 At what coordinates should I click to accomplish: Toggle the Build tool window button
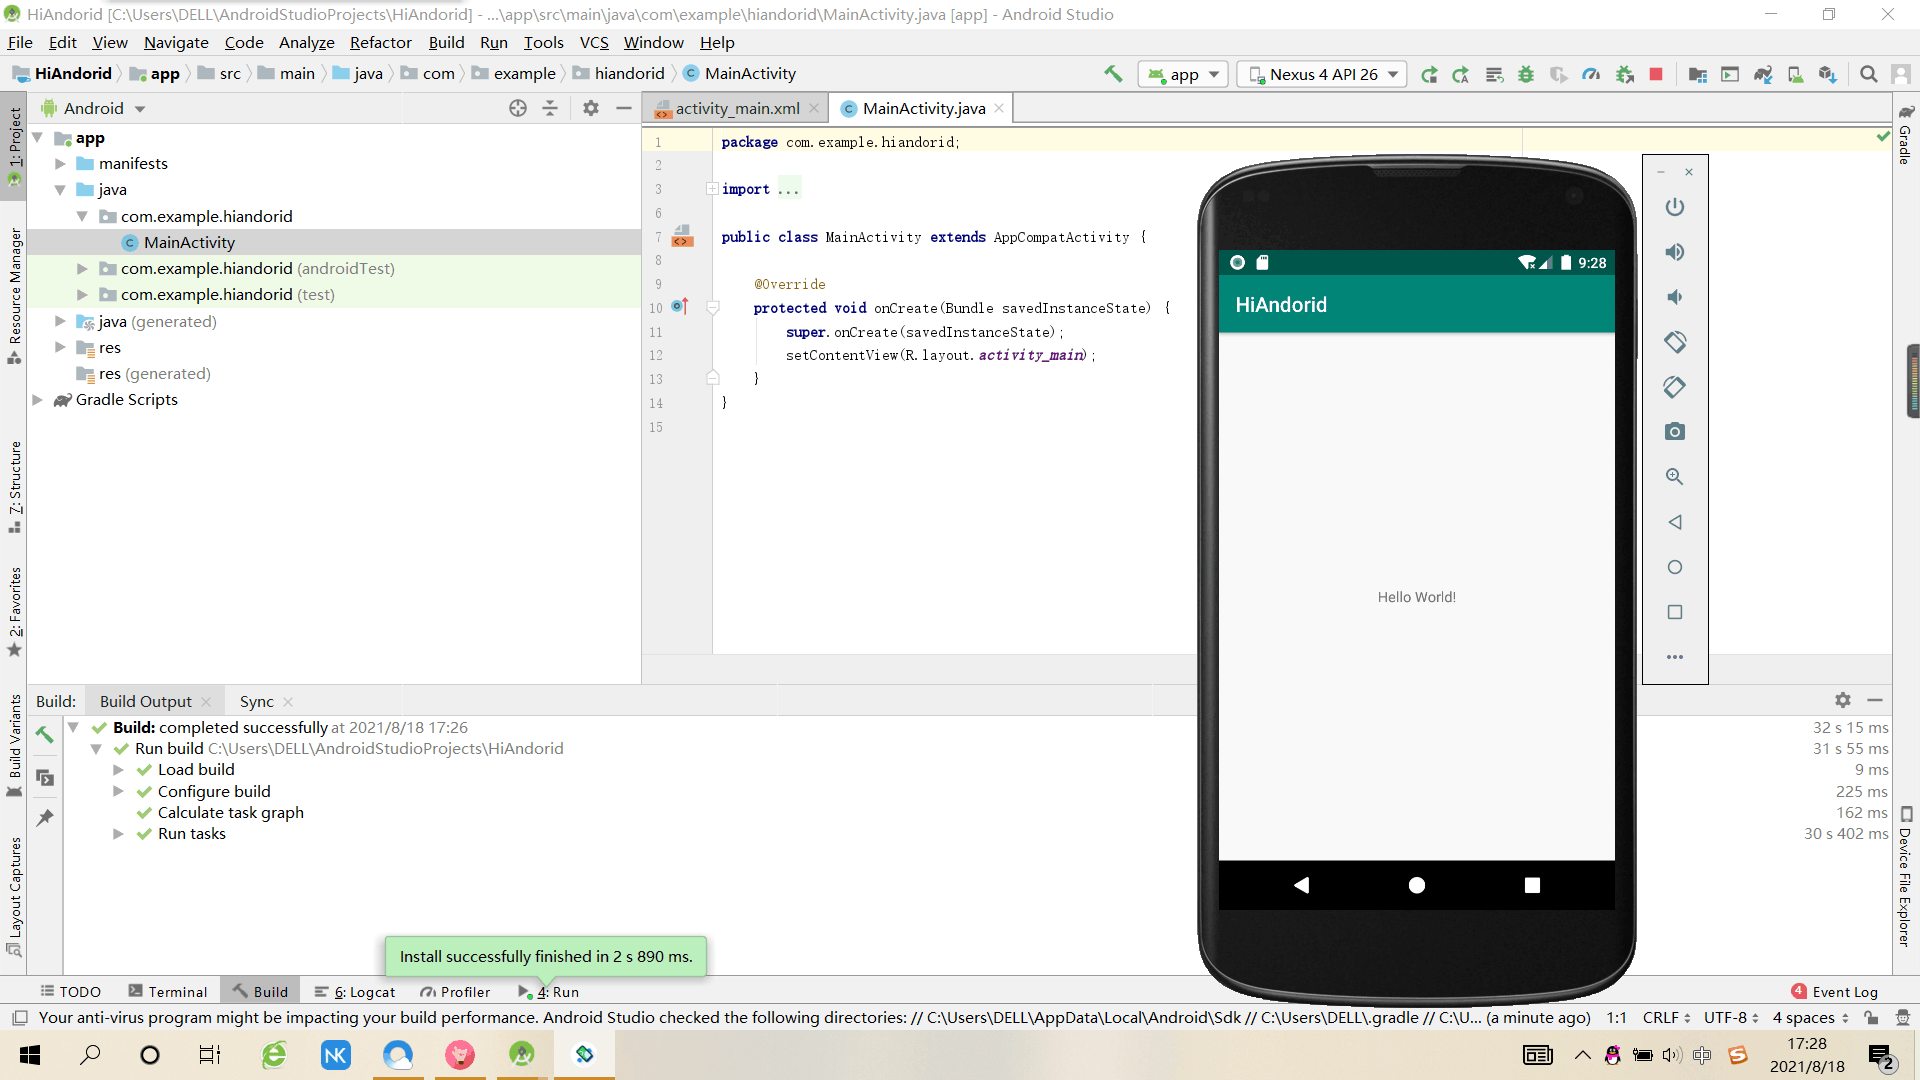261,992
